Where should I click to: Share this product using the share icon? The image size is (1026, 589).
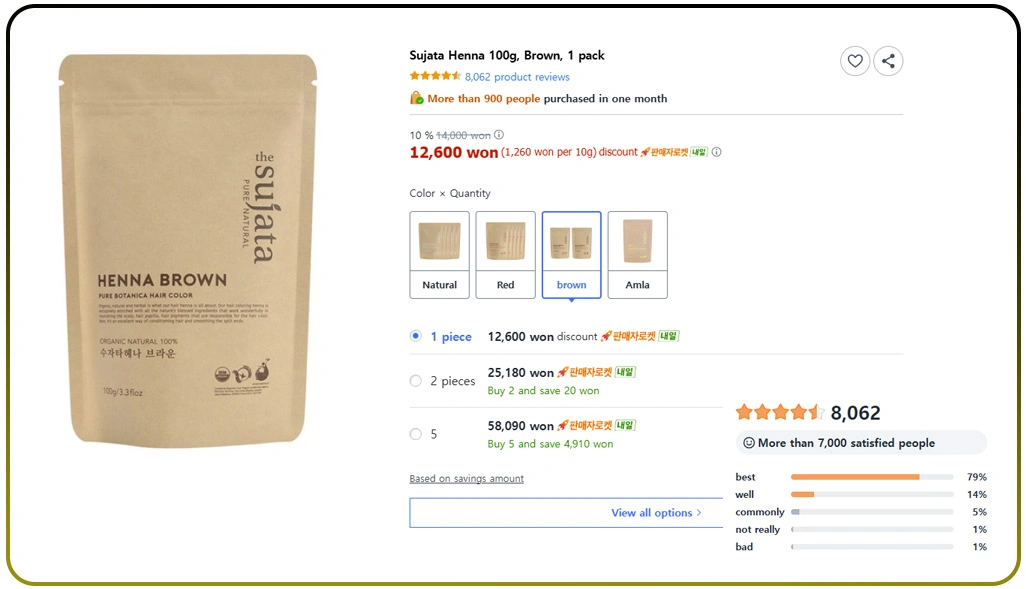point(888,61)
